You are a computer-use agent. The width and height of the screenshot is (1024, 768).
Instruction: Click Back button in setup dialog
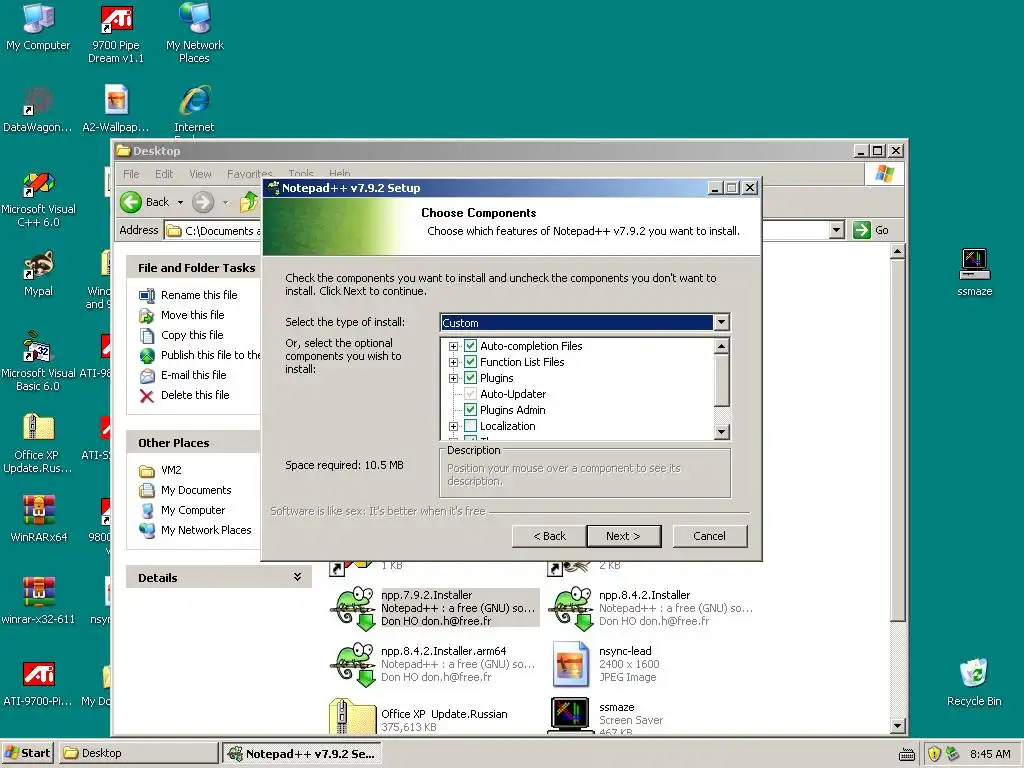tap(549, 536)
